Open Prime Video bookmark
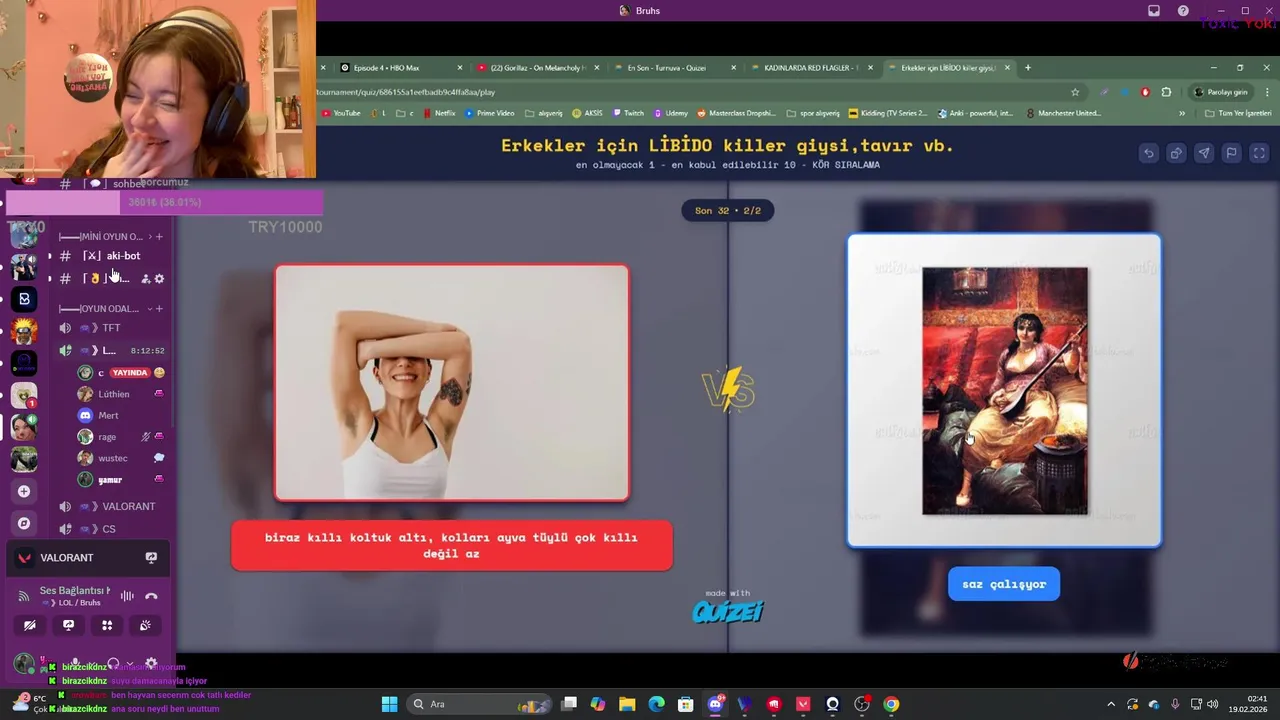The height and width of the screenshot is (720, 1280). click(490, 113)
